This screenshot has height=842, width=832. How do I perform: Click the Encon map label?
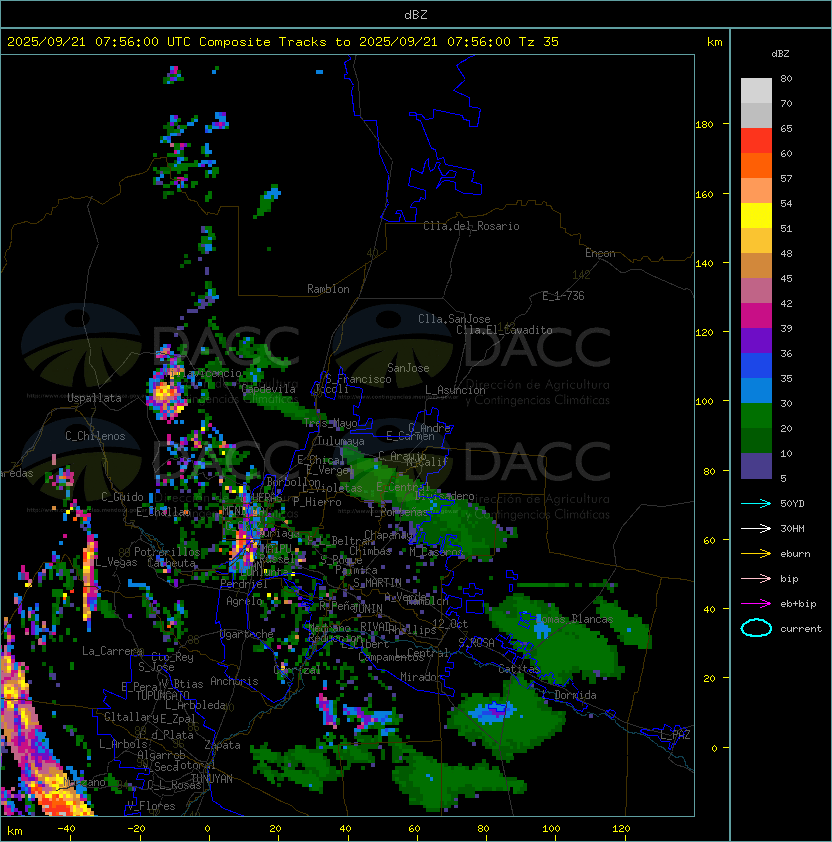tap(600, 253)
